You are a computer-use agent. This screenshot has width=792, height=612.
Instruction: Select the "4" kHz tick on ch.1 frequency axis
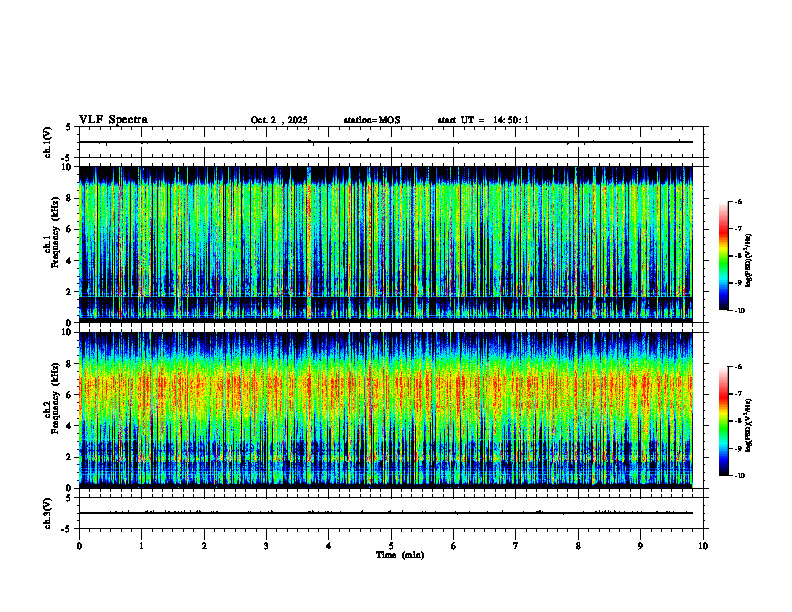[x=70, y=261]
